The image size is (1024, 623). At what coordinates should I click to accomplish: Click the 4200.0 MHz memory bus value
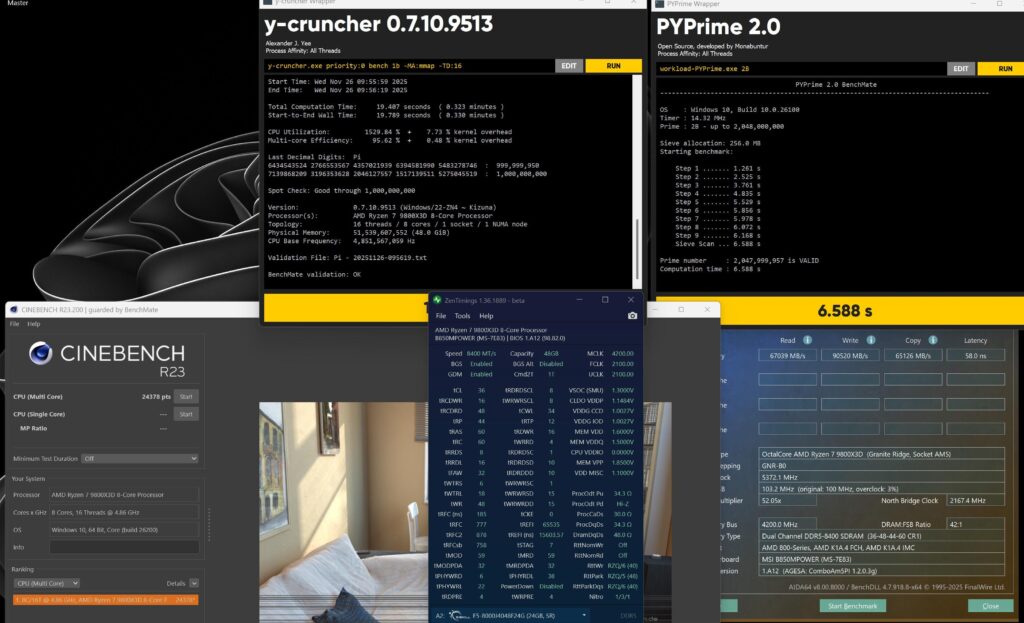787,524
